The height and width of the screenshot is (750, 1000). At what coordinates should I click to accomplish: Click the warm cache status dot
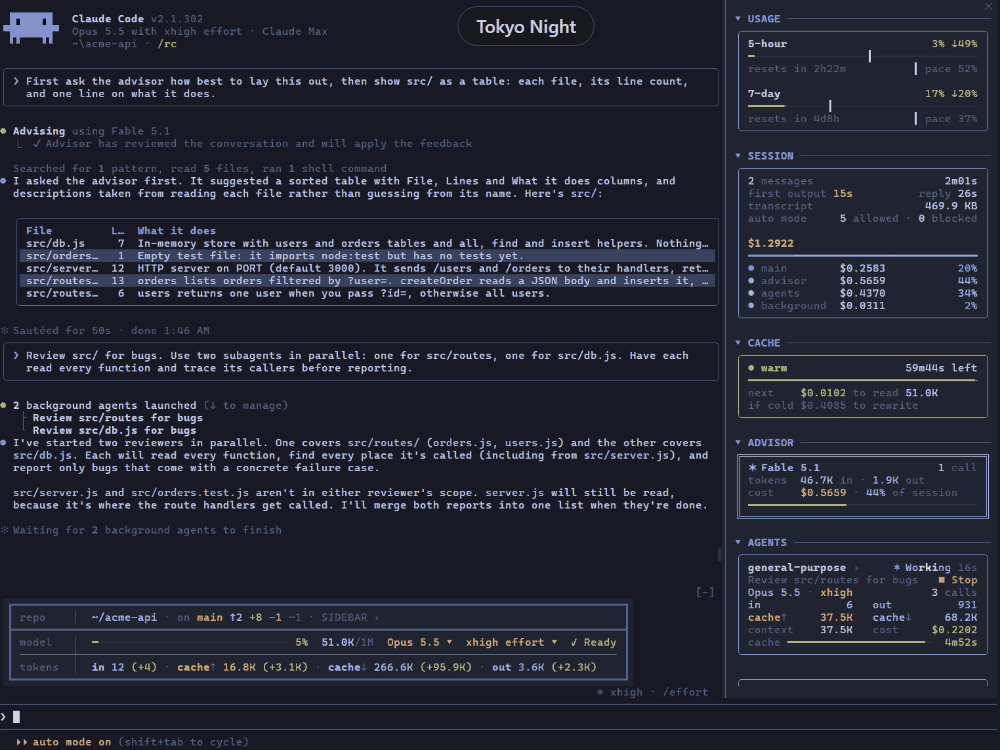tap(751, 368)
